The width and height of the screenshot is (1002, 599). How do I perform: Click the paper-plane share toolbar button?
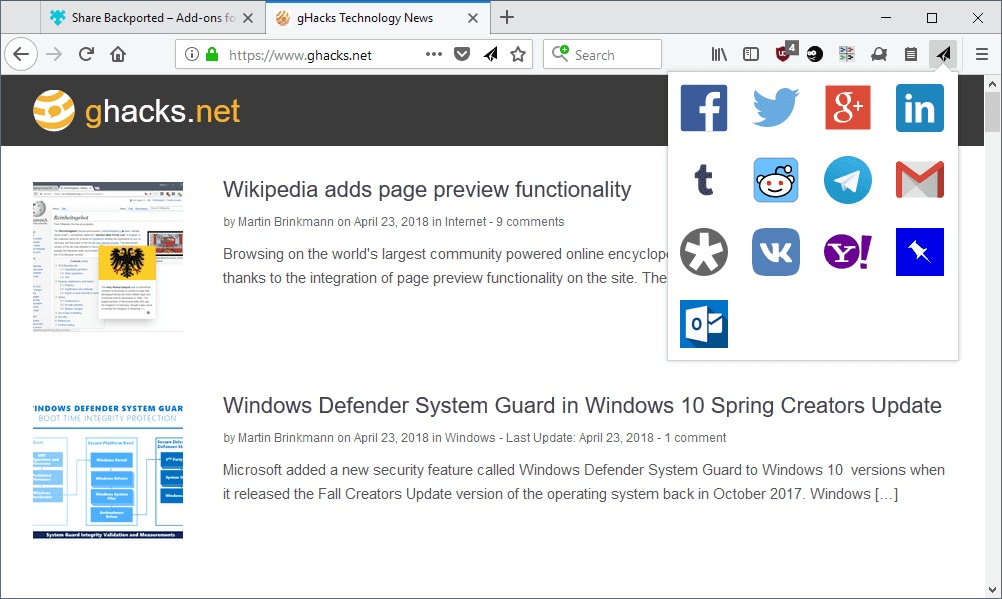943,54
